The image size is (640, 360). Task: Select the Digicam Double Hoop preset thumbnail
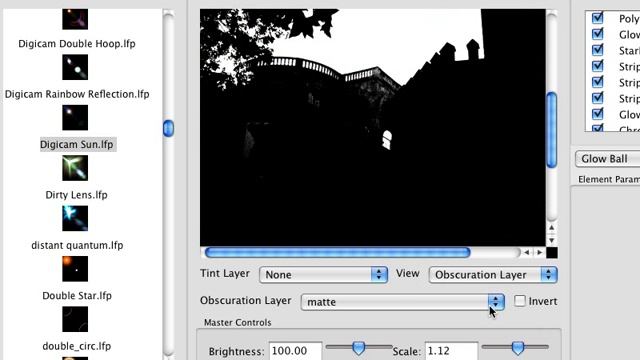click(x=75, y=19)
